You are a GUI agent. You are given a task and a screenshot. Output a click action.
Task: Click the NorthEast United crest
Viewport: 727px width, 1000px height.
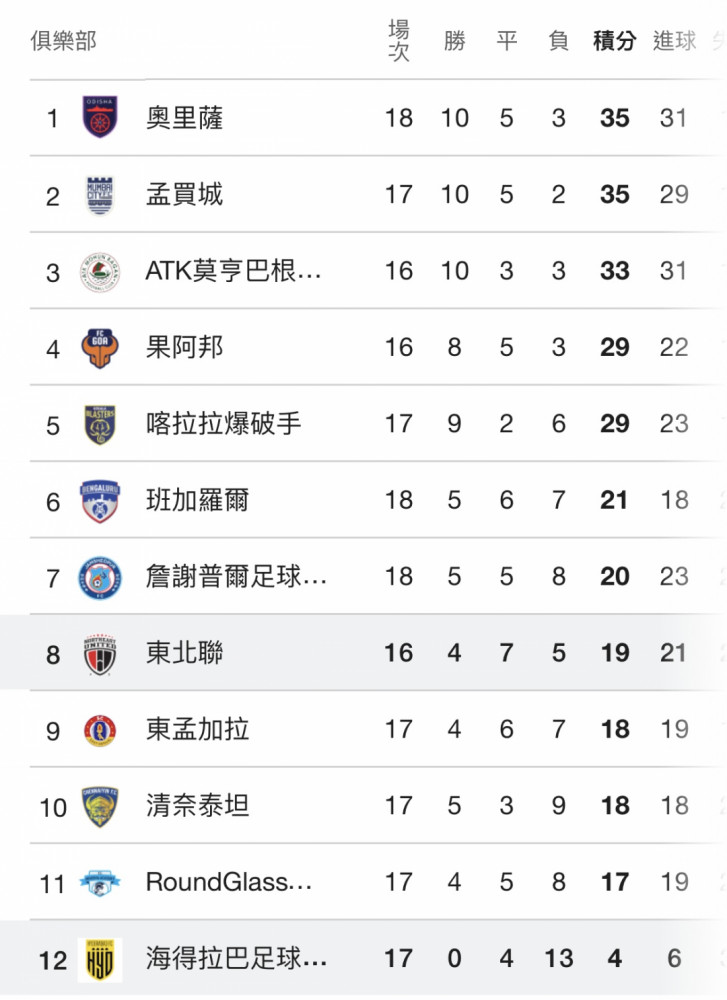[100, 654]
